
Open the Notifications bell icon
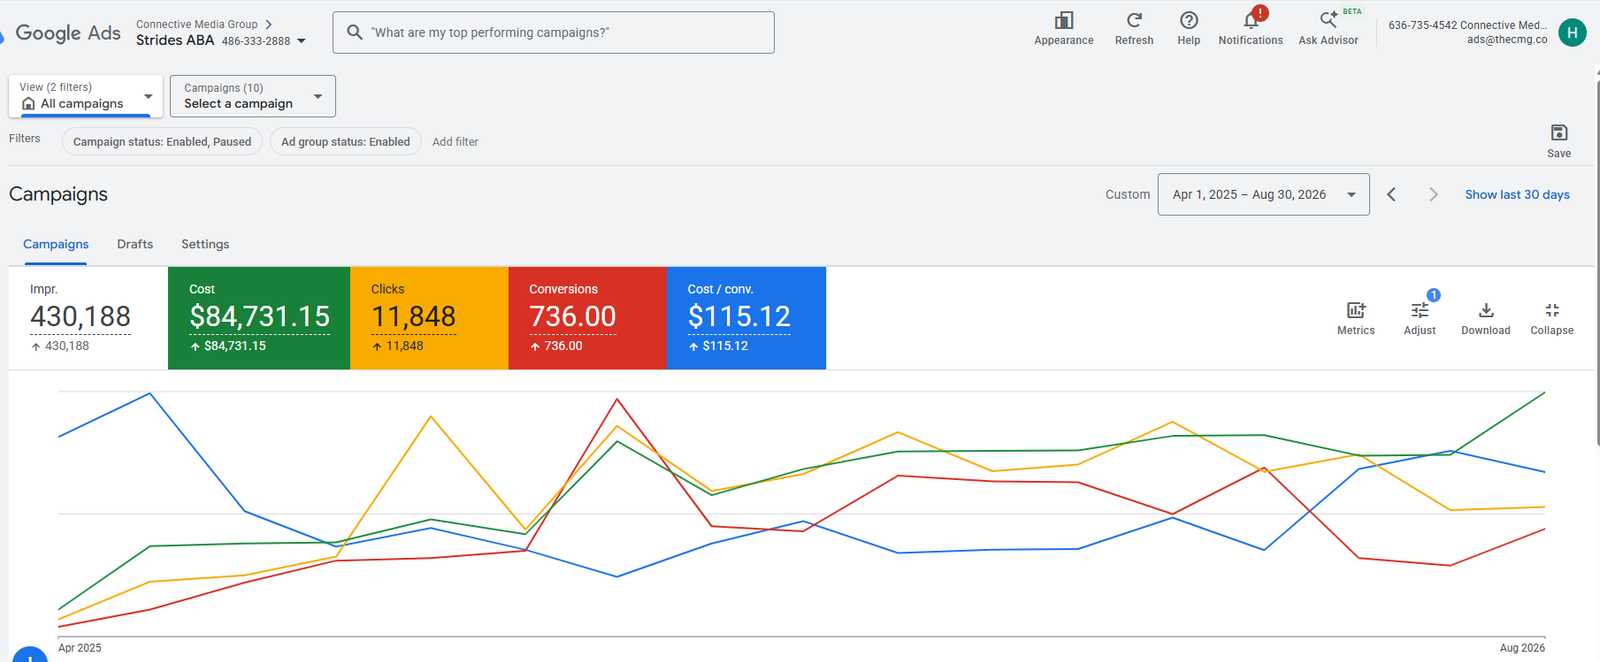(1251, 20)
